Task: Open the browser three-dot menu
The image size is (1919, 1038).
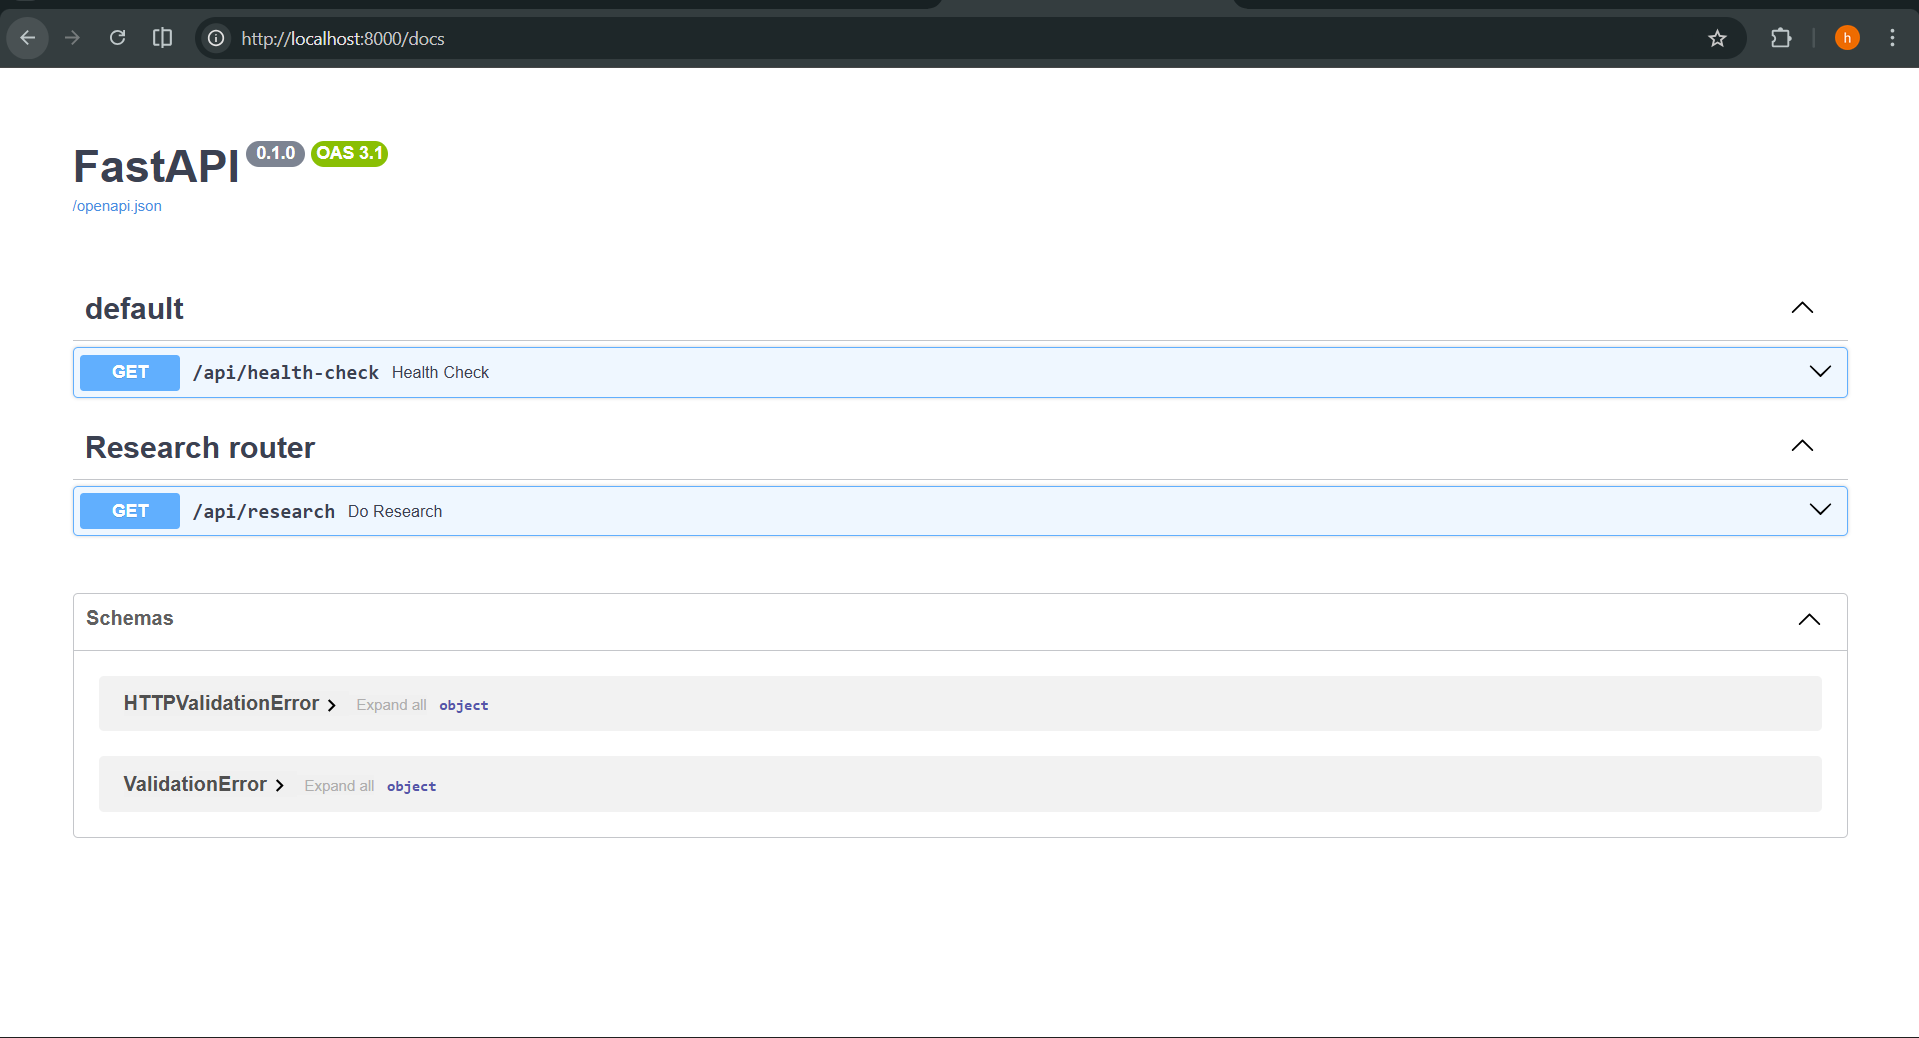Action: [x=1892, y=38]
